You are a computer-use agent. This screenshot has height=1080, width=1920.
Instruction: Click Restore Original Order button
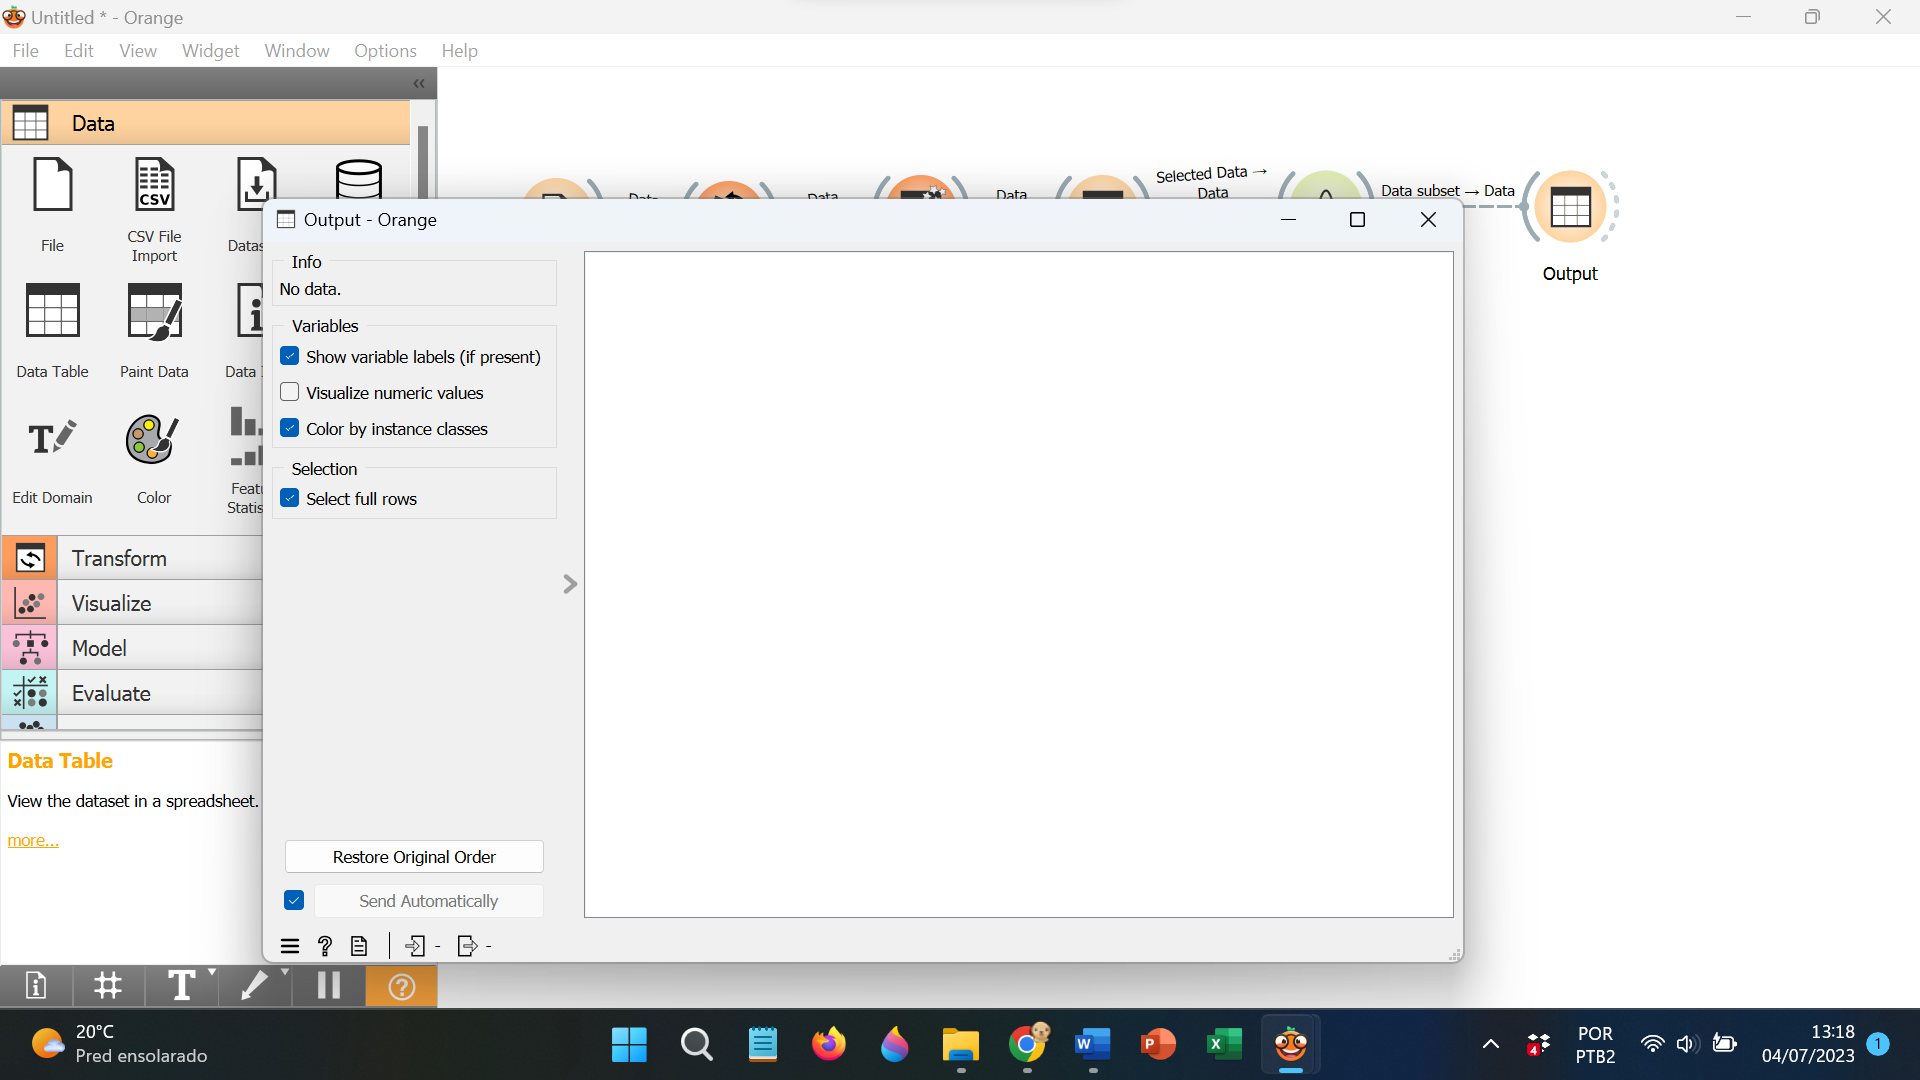[413, 856]
